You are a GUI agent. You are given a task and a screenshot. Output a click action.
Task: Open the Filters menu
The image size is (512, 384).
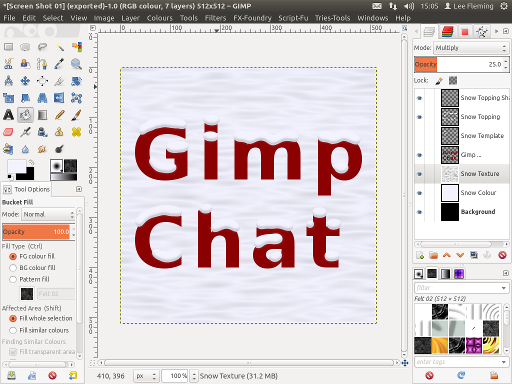pyautogui.click(x=215, y=18)
